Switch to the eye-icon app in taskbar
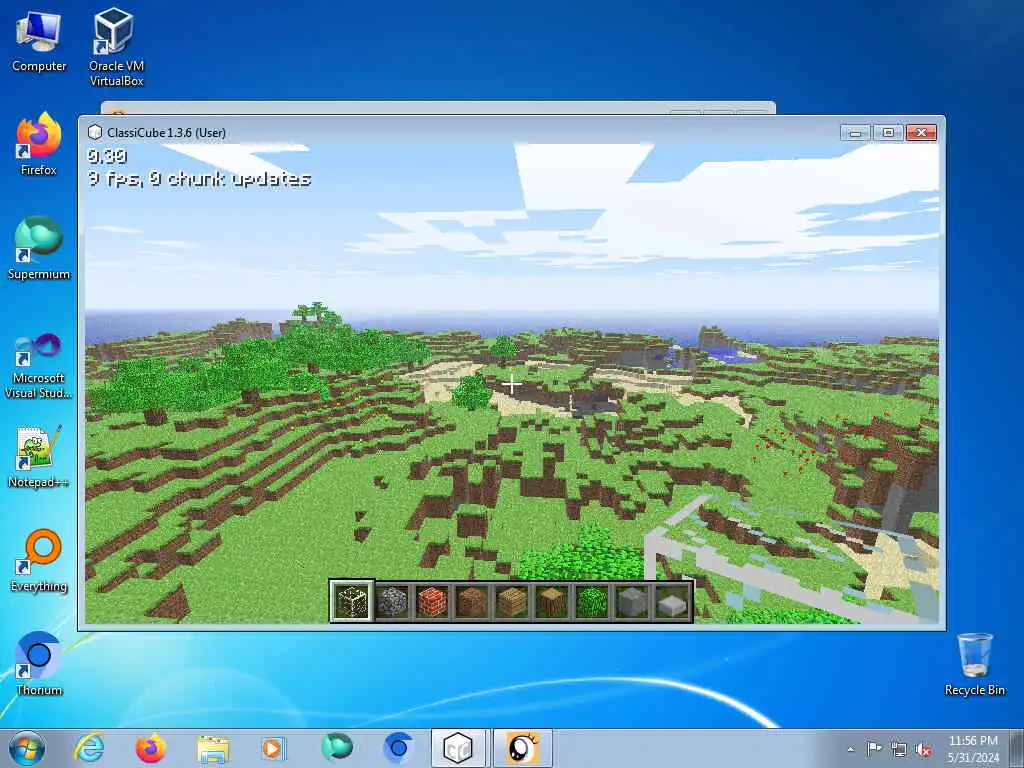Viewport: 1024px width, 768px height. 522,748
